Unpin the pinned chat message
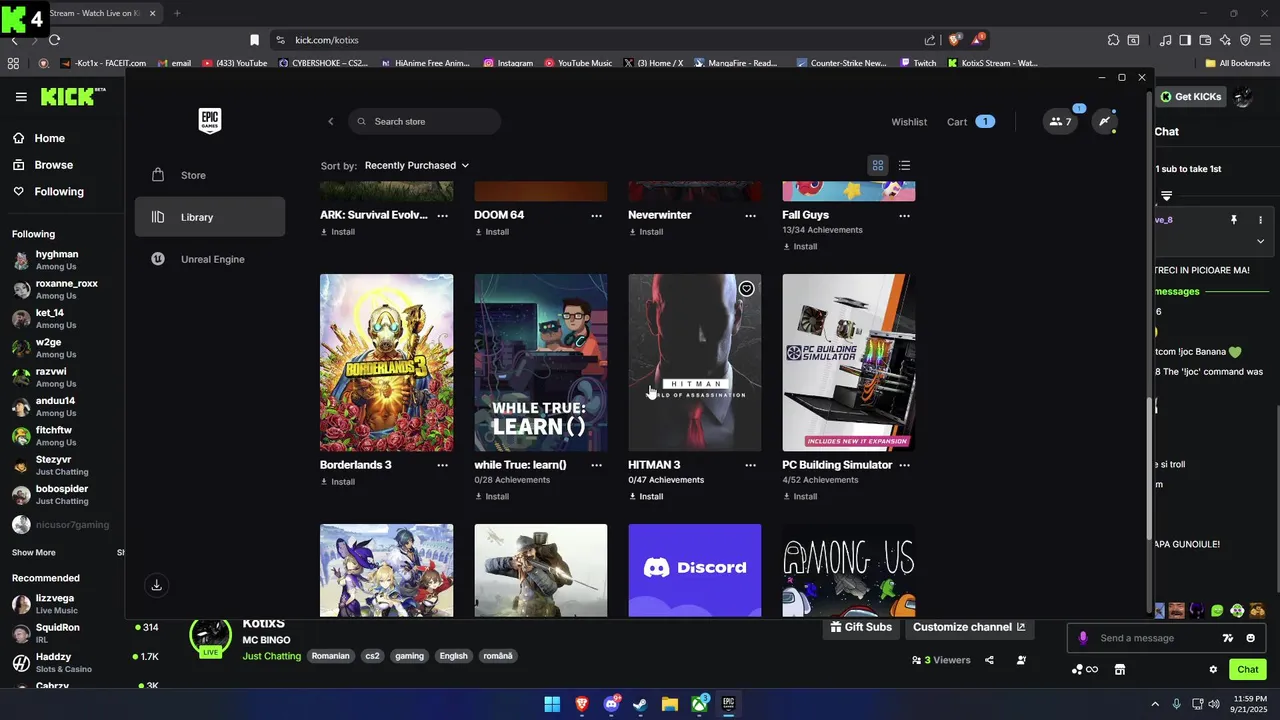The width and height of the screenshot is (1280, 720). pyautogui.click(x=1234, y=220)
